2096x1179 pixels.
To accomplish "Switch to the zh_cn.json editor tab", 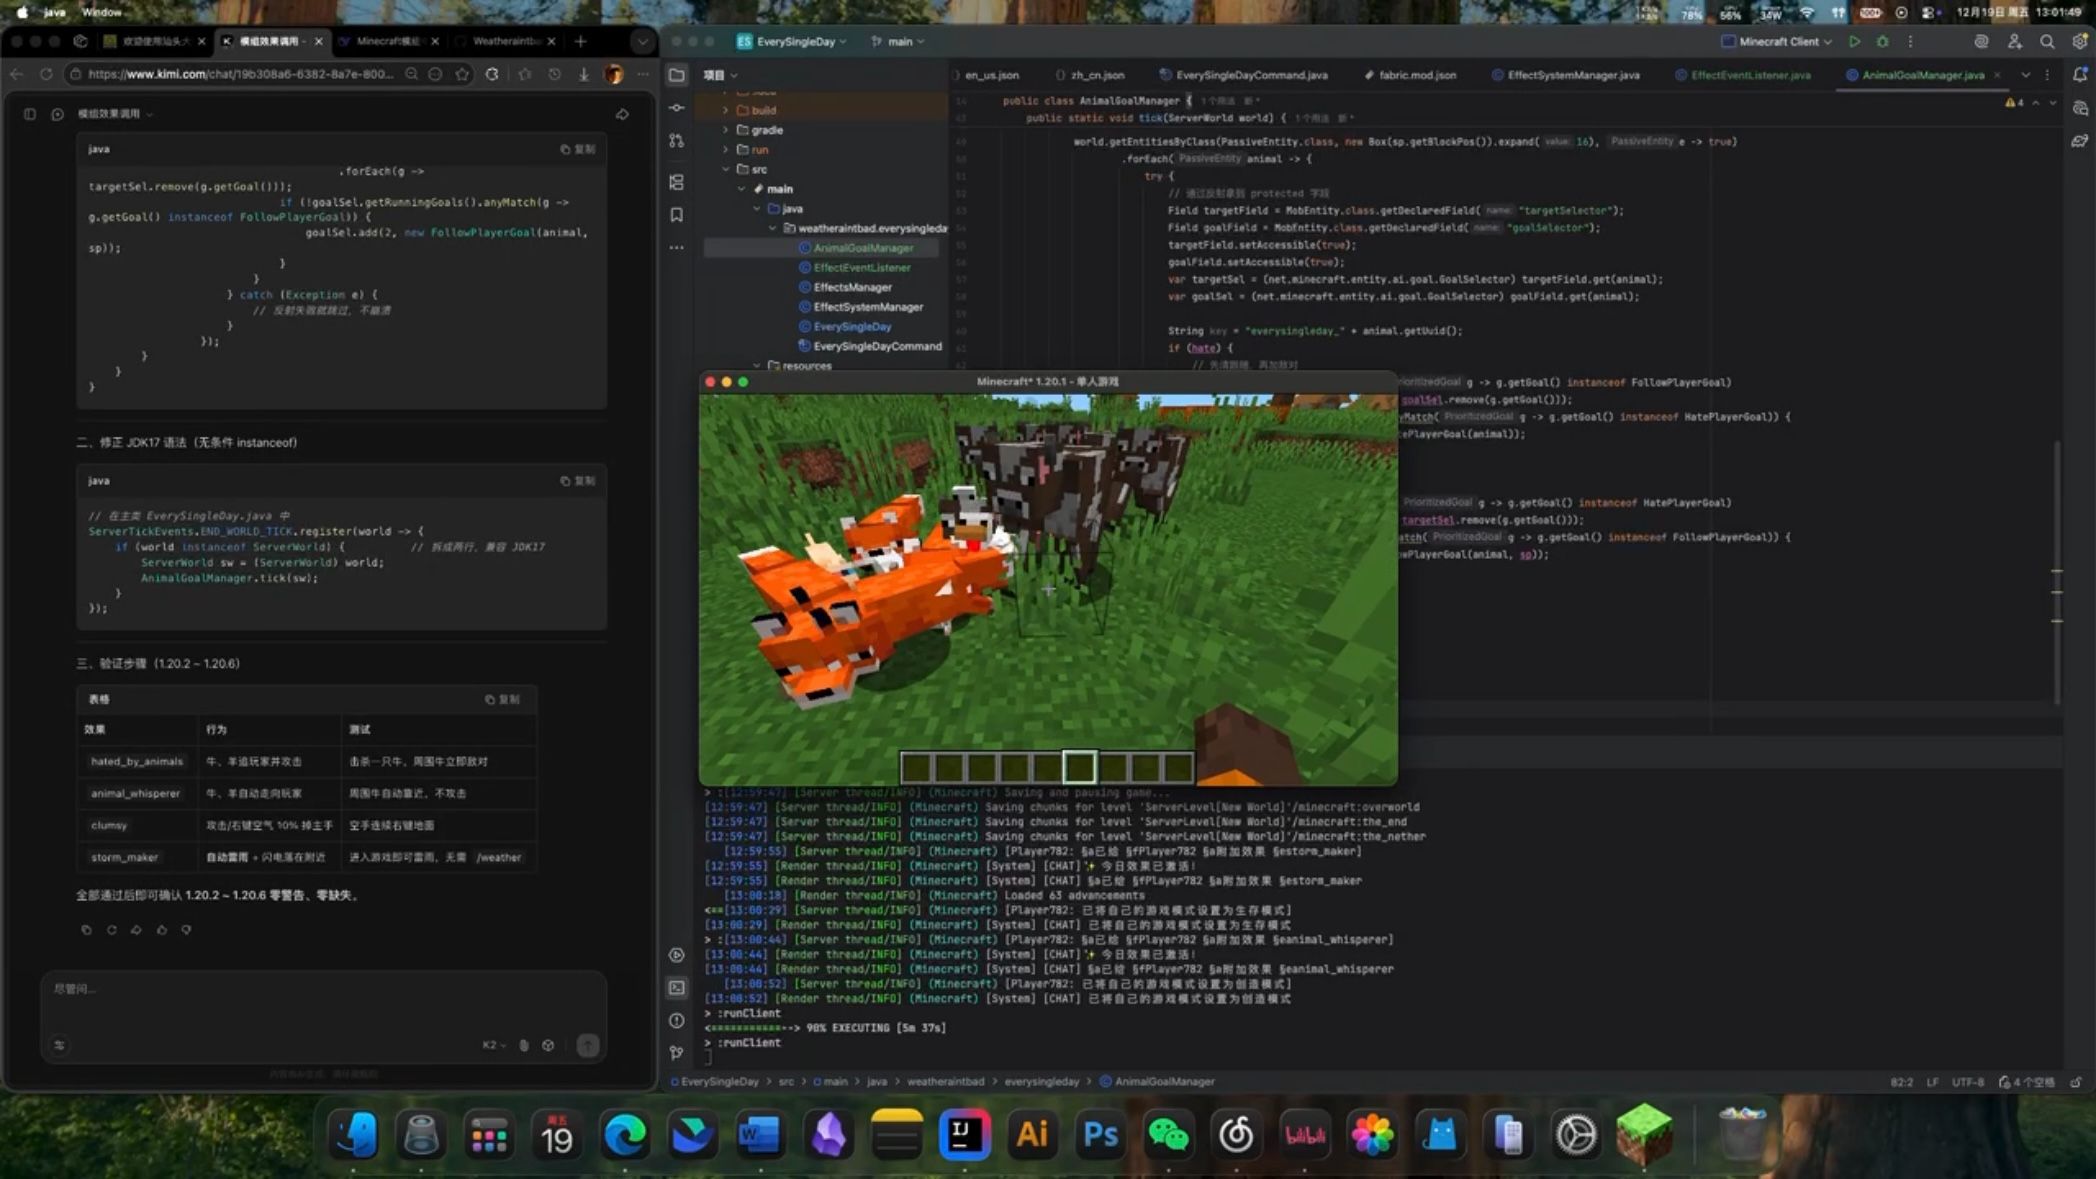I will [1090, 75].
